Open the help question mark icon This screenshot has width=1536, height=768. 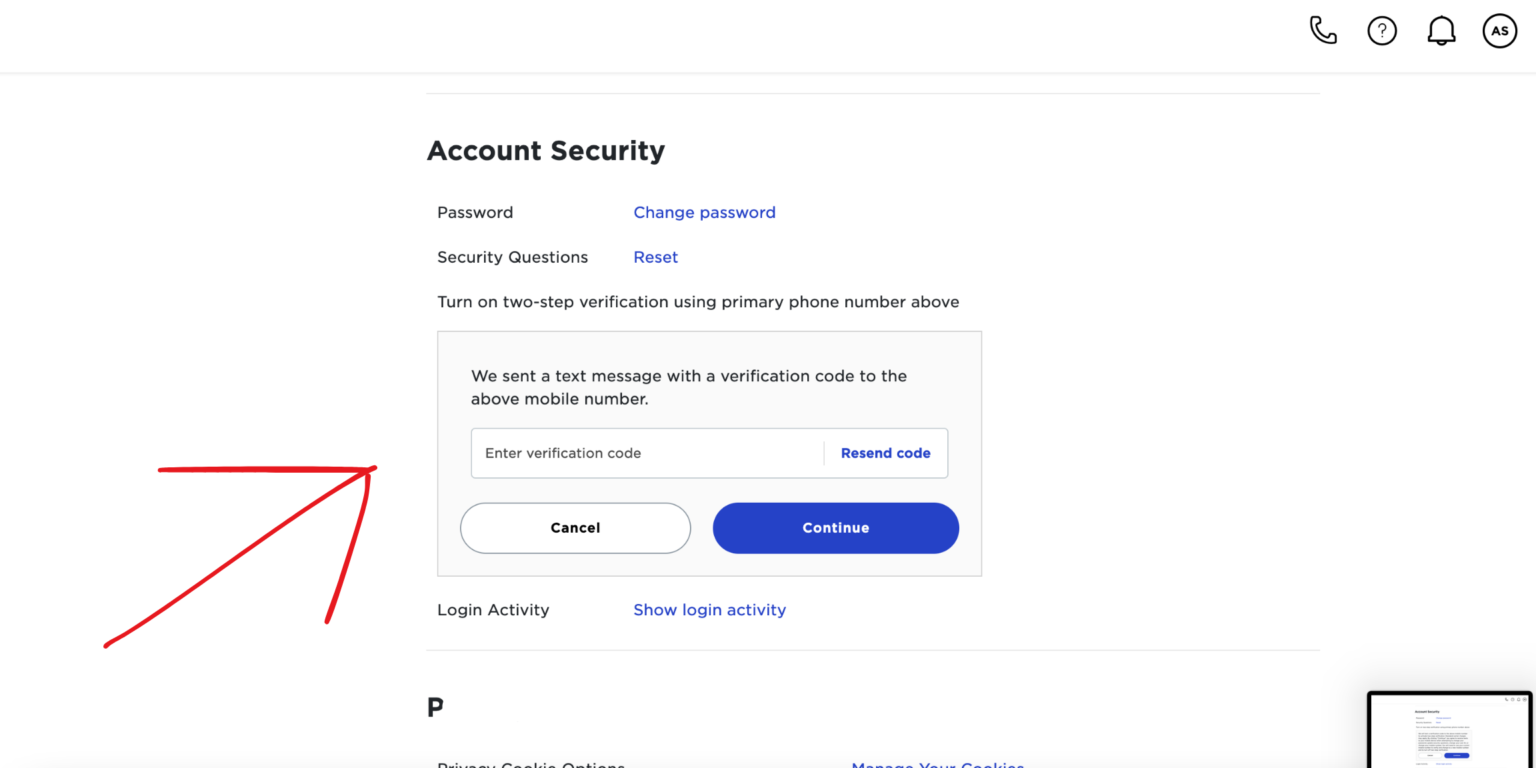click(x=1382, y=30)
